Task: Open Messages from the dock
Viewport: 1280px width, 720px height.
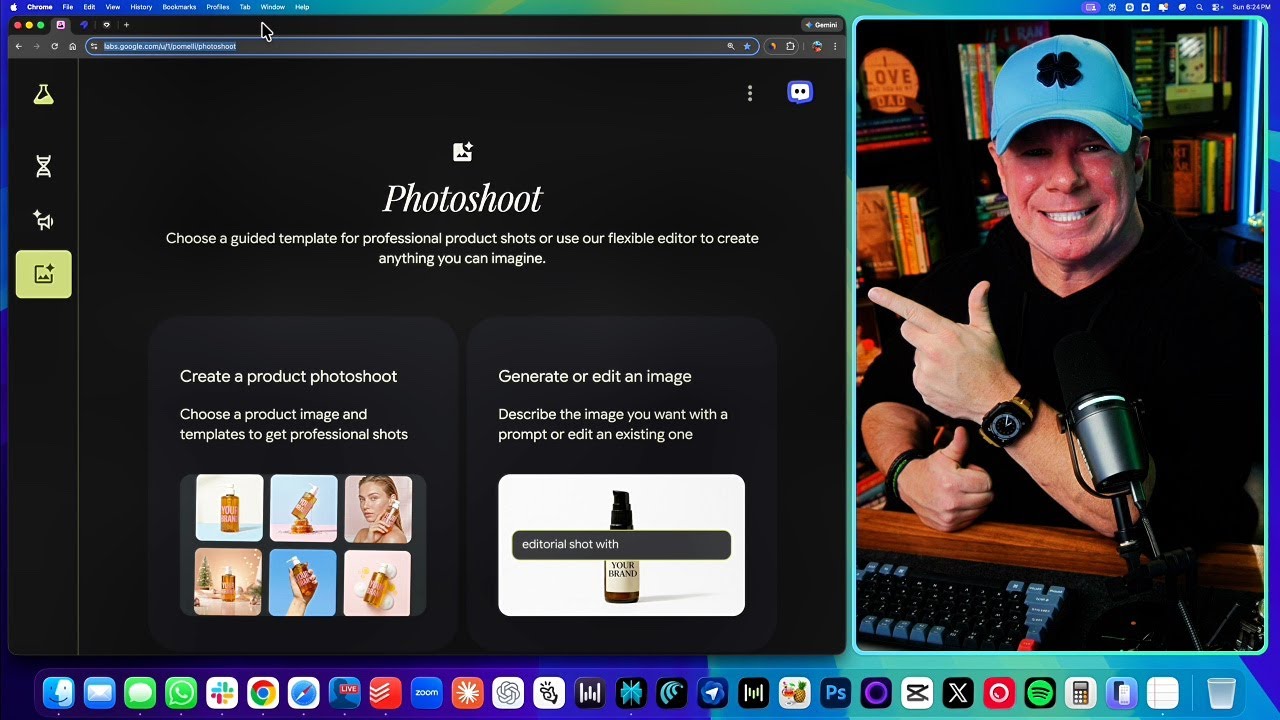Action: pos(141,693)
